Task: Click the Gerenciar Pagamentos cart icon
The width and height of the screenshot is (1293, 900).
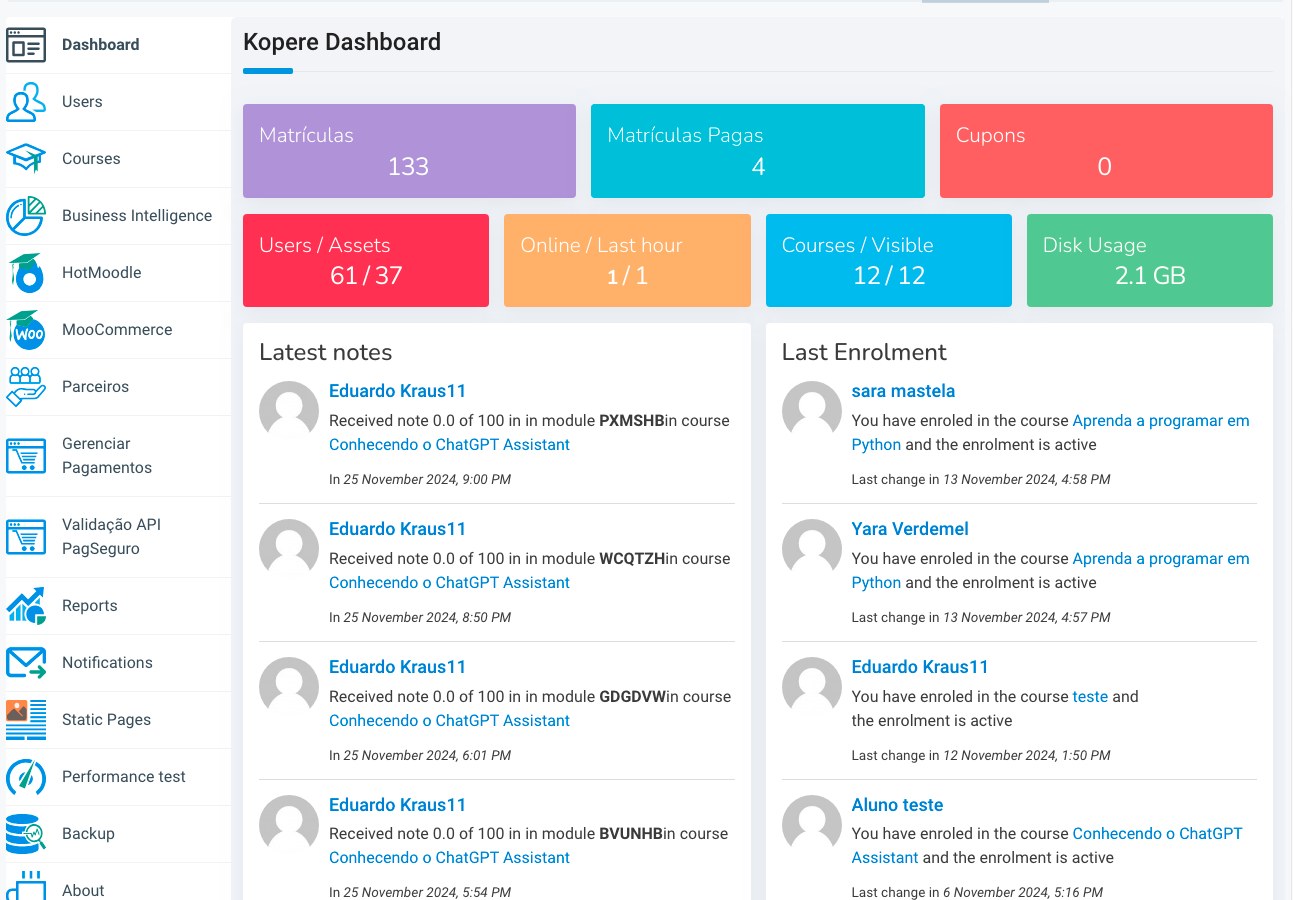Action: tap(26, 456)
